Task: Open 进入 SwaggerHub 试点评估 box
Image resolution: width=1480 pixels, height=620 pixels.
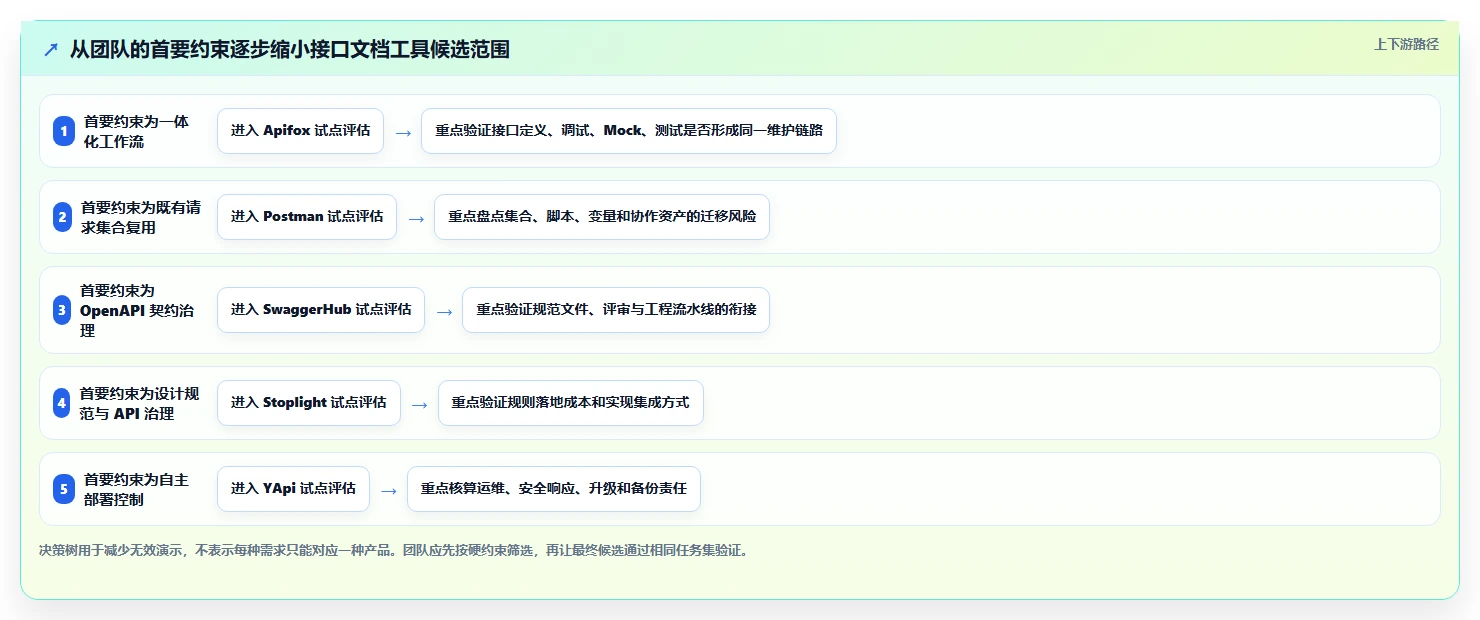Action: [321, 310]
